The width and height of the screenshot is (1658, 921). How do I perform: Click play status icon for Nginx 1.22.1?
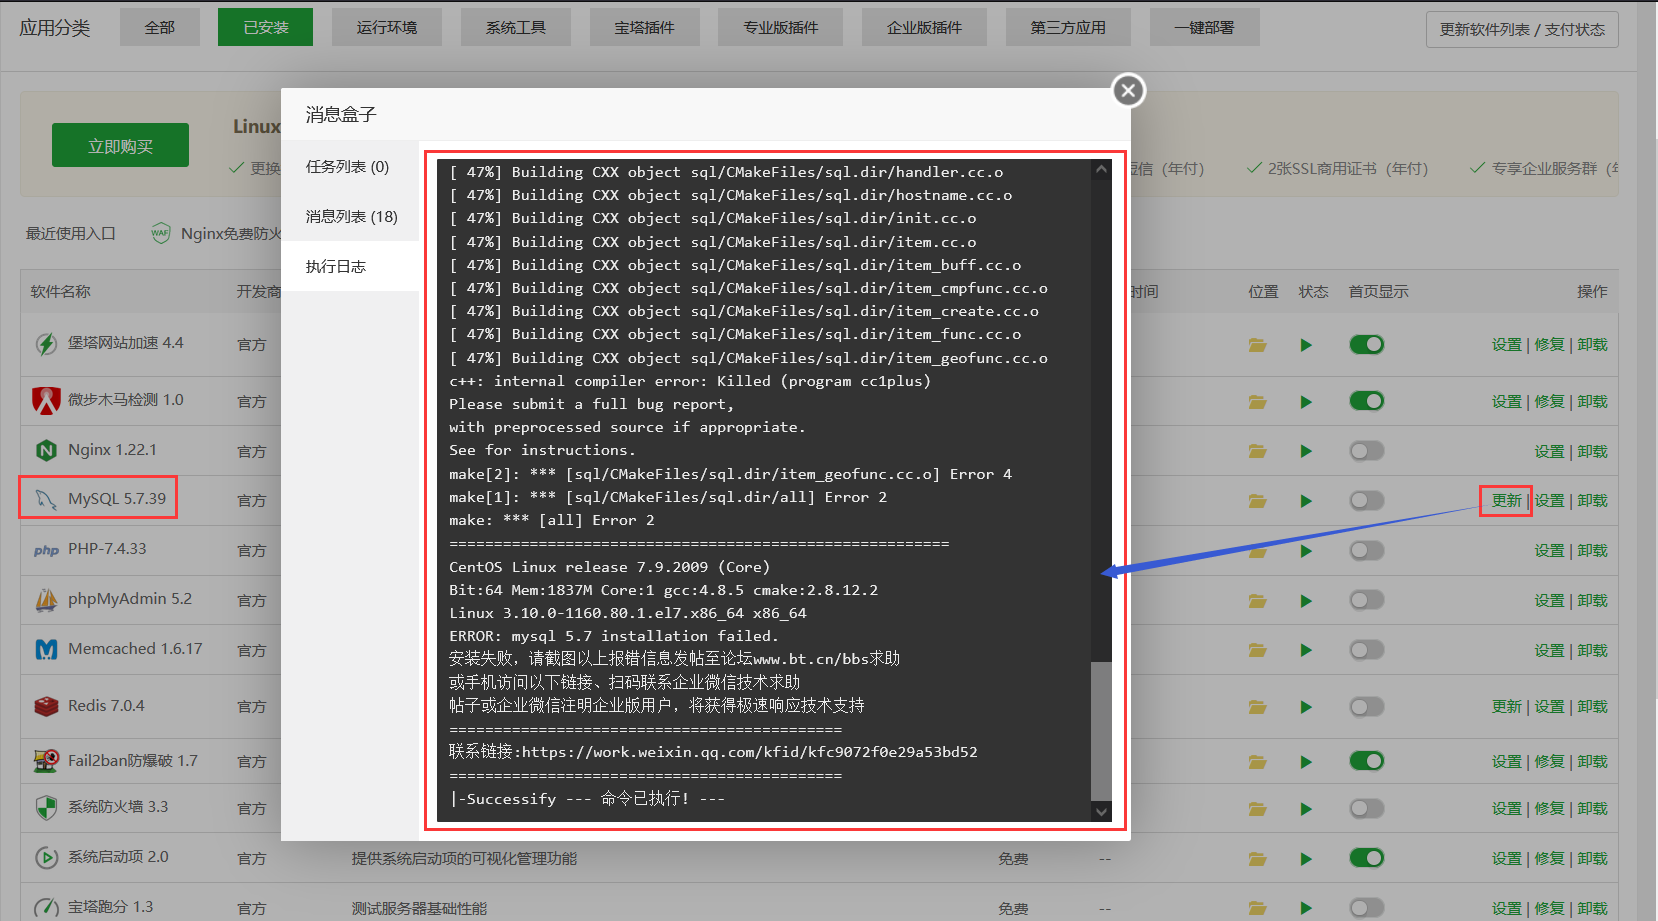click(x=1306, y=451)
